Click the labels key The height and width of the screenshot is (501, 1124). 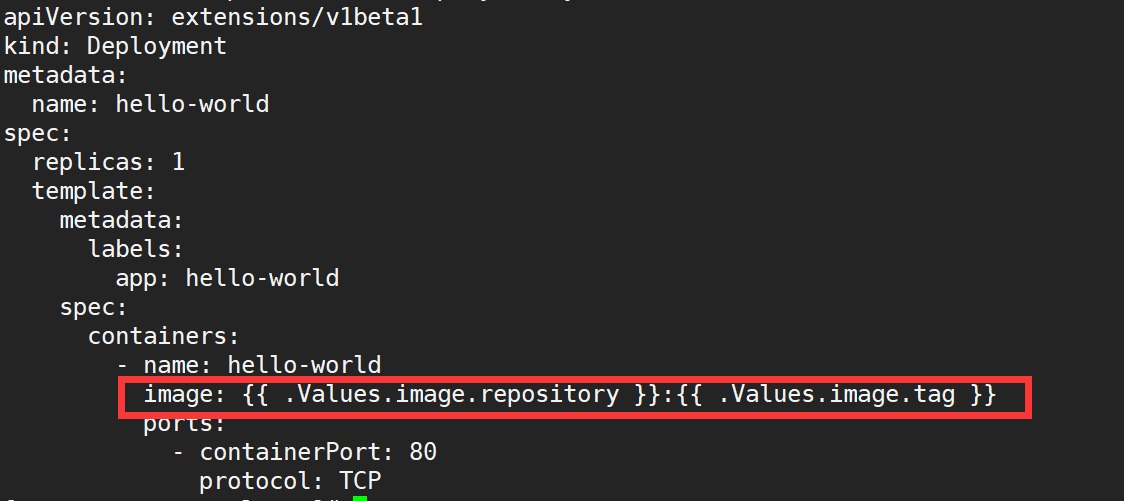click(135, 249)
